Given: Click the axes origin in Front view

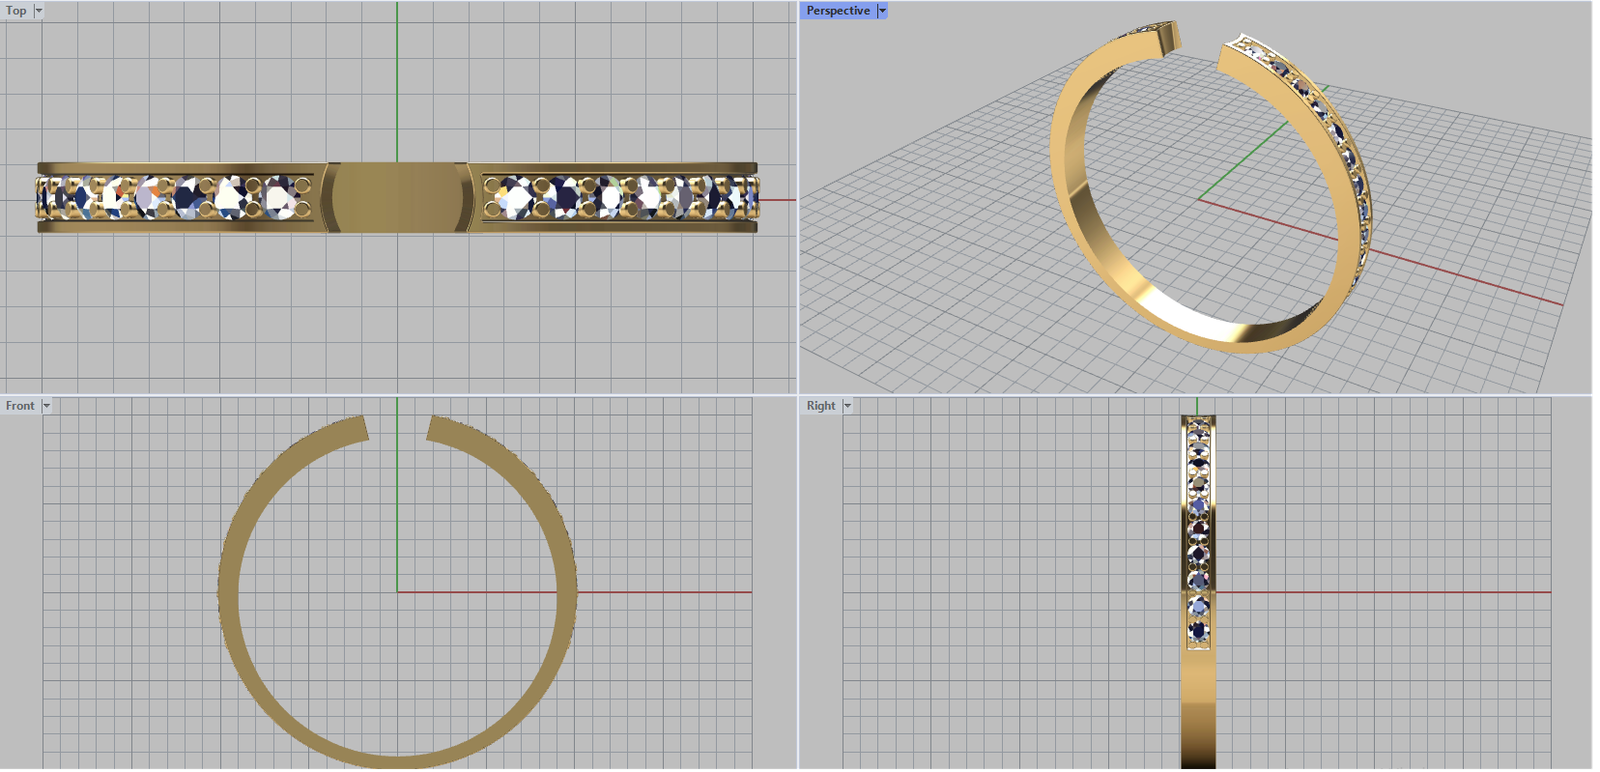Looking at the screenshot, I should point(397,592).
